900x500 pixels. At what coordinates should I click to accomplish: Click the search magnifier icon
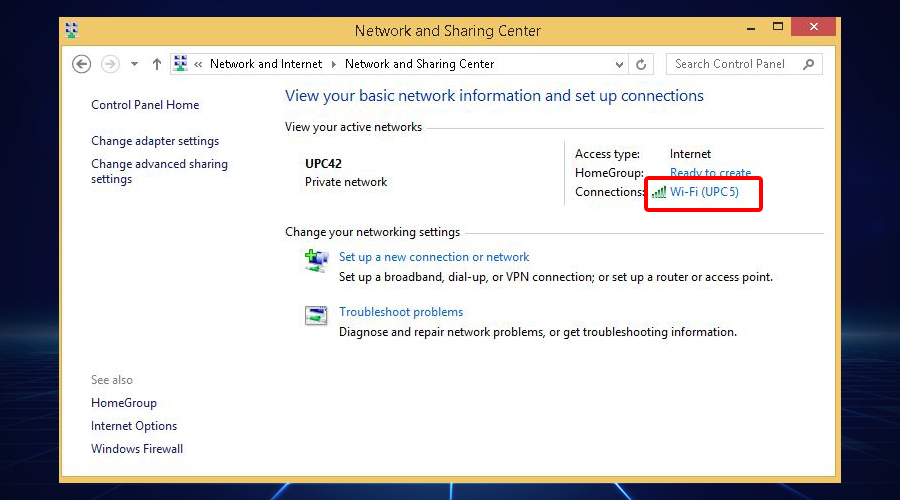coord(809,64)
